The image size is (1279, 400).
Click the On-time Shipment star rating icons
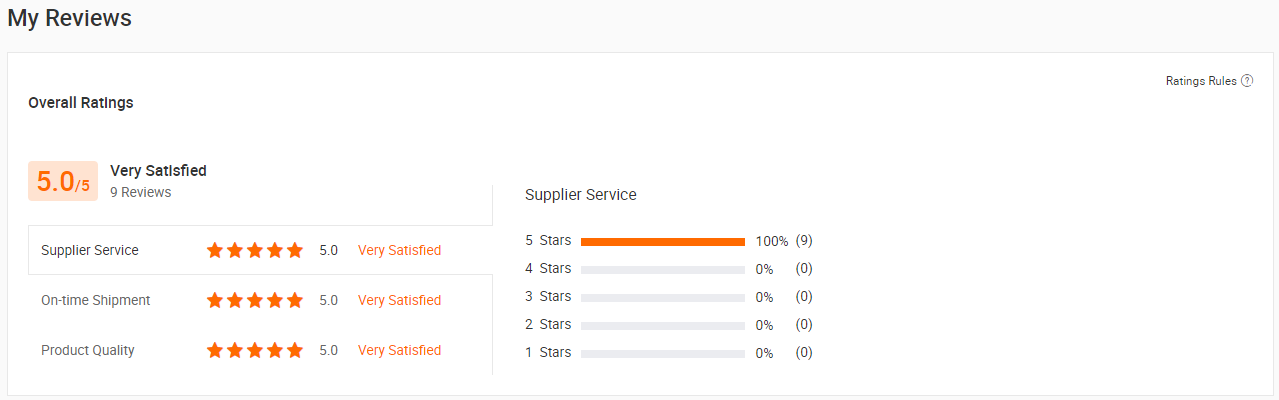[255, 300]
